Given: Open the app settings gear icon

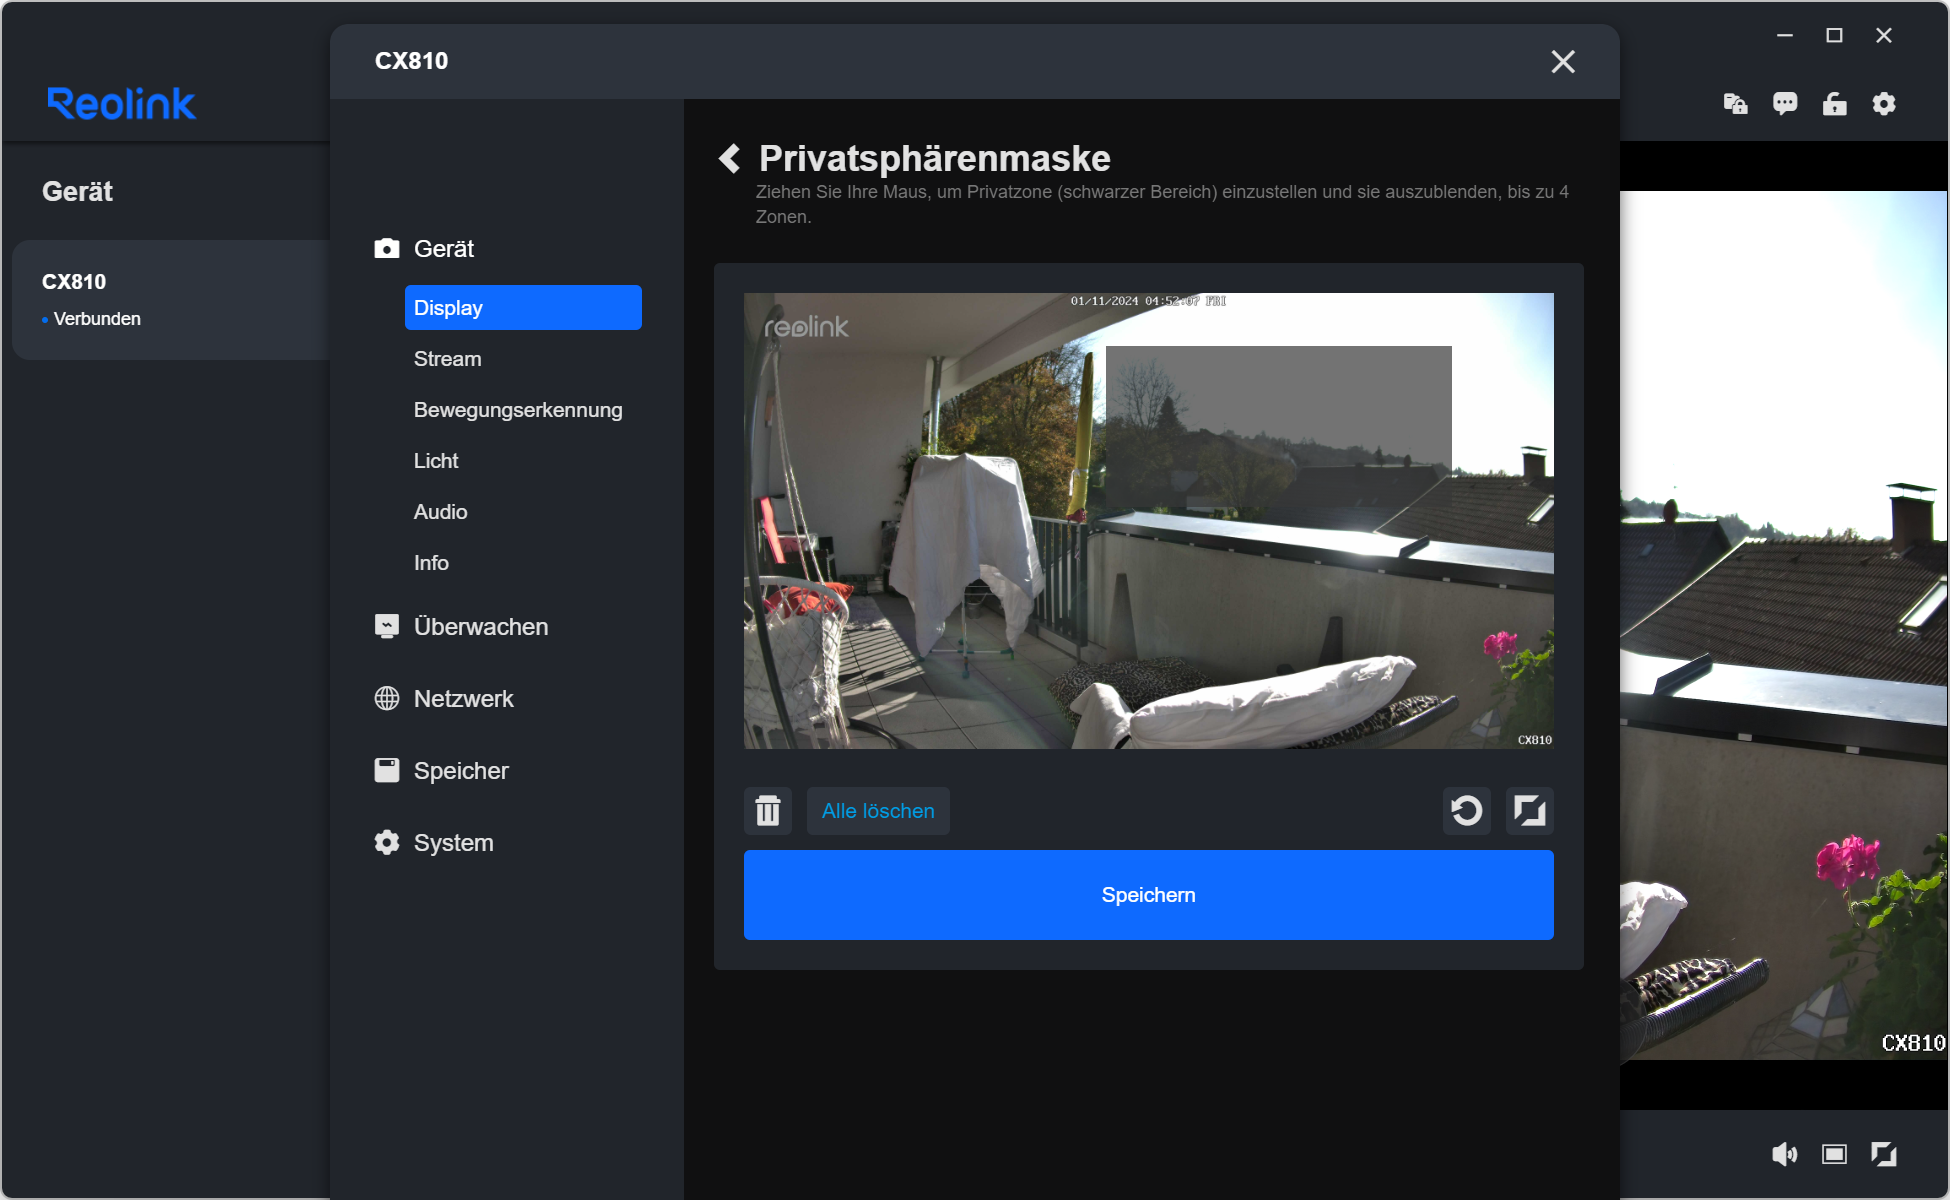Looking at the screenshot, I should click(x=1884, y=104).
